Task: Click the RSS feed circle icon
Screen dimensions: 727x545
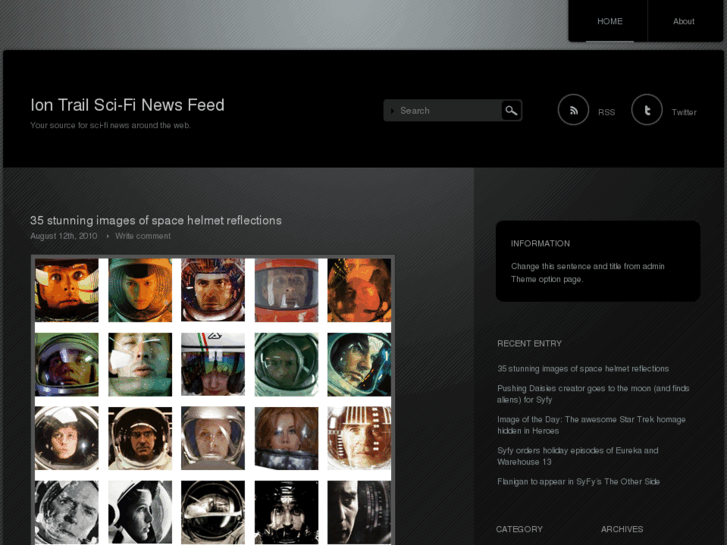Action: (x=573, y=110)
